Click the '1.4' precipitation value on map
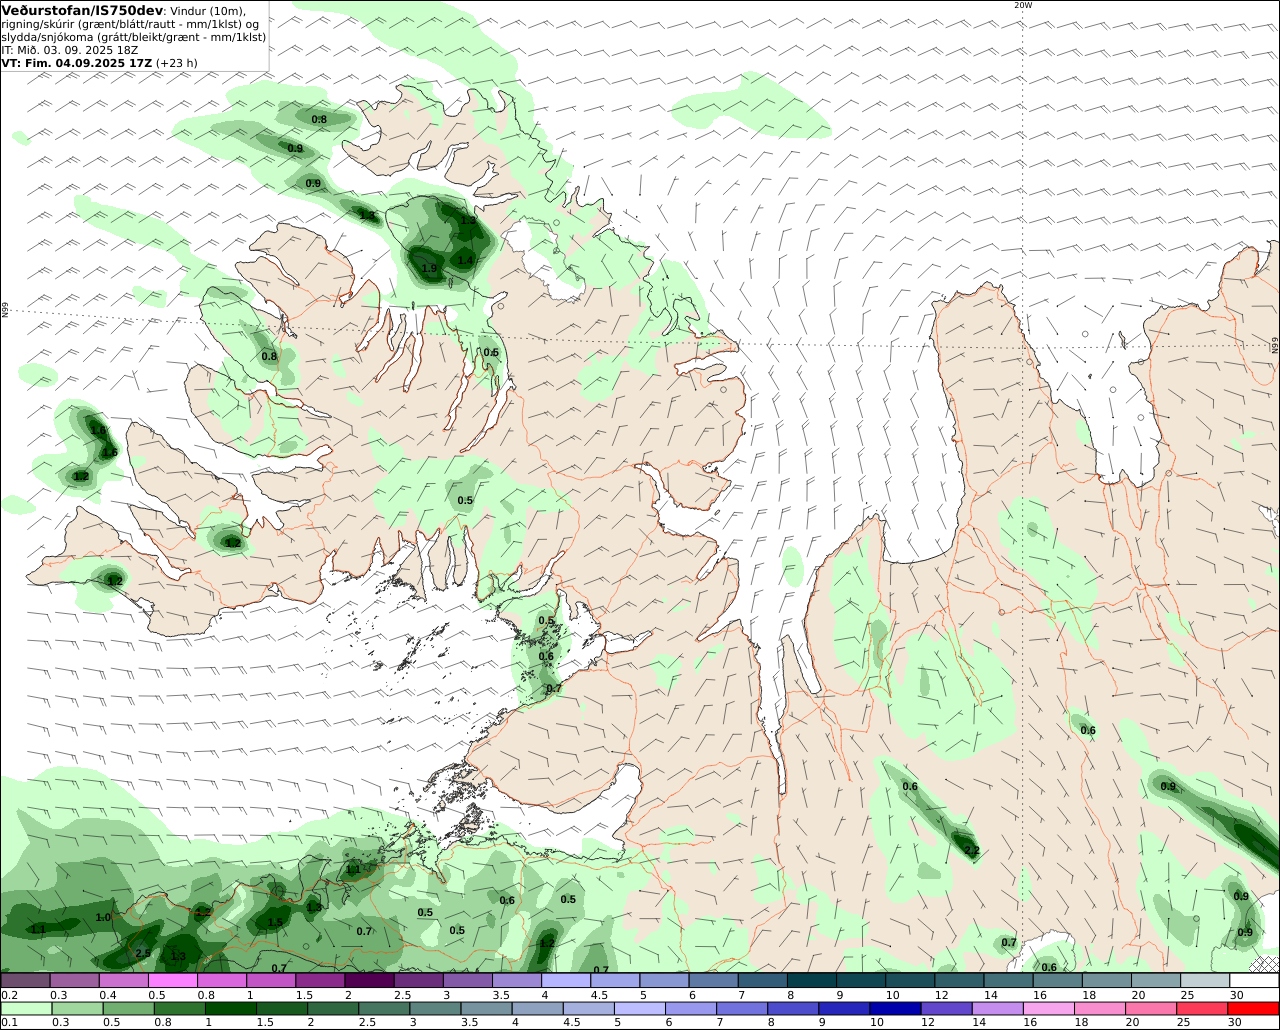The height and width of the screenshot is (1030, 1280). point(465,260)
